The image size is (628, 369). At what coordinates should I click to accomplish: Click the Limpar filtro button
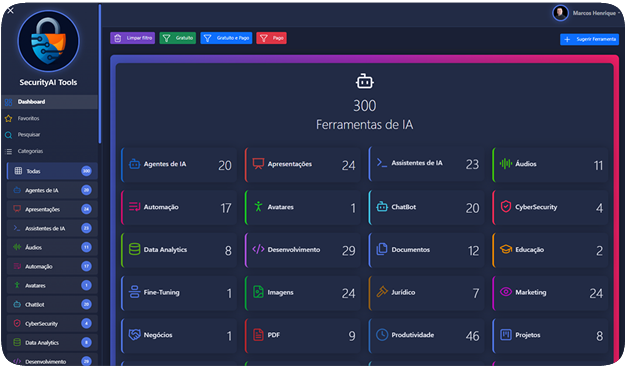tap(133, 38)
